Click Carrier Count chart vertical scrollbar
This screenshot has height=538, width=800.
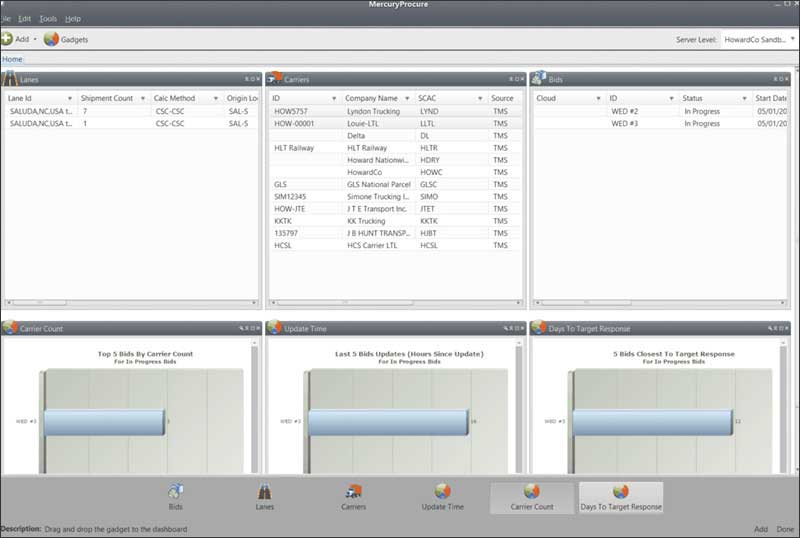[254, 408]
